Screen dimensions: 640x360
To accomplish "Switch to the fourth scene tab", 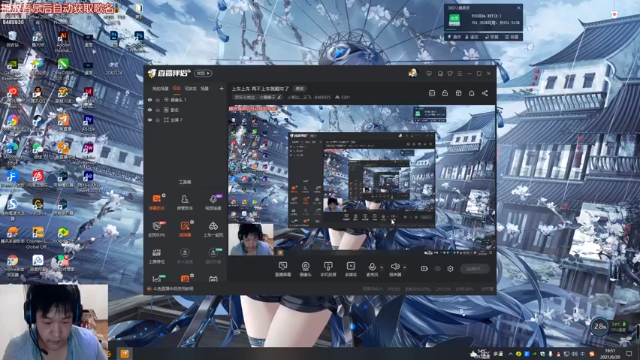I will tap(205, 89).
